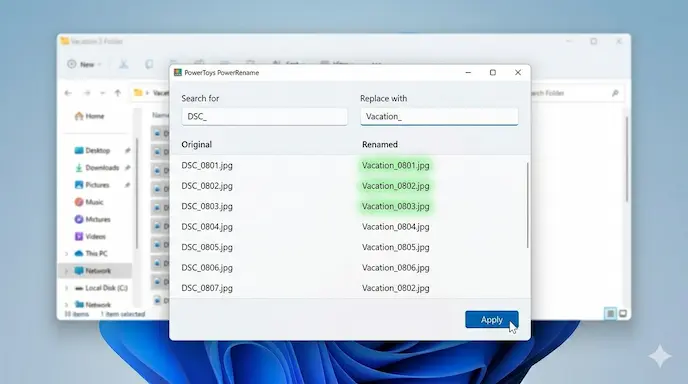Click renamed entry Vacation_0805.jpg

pos(396,247)
